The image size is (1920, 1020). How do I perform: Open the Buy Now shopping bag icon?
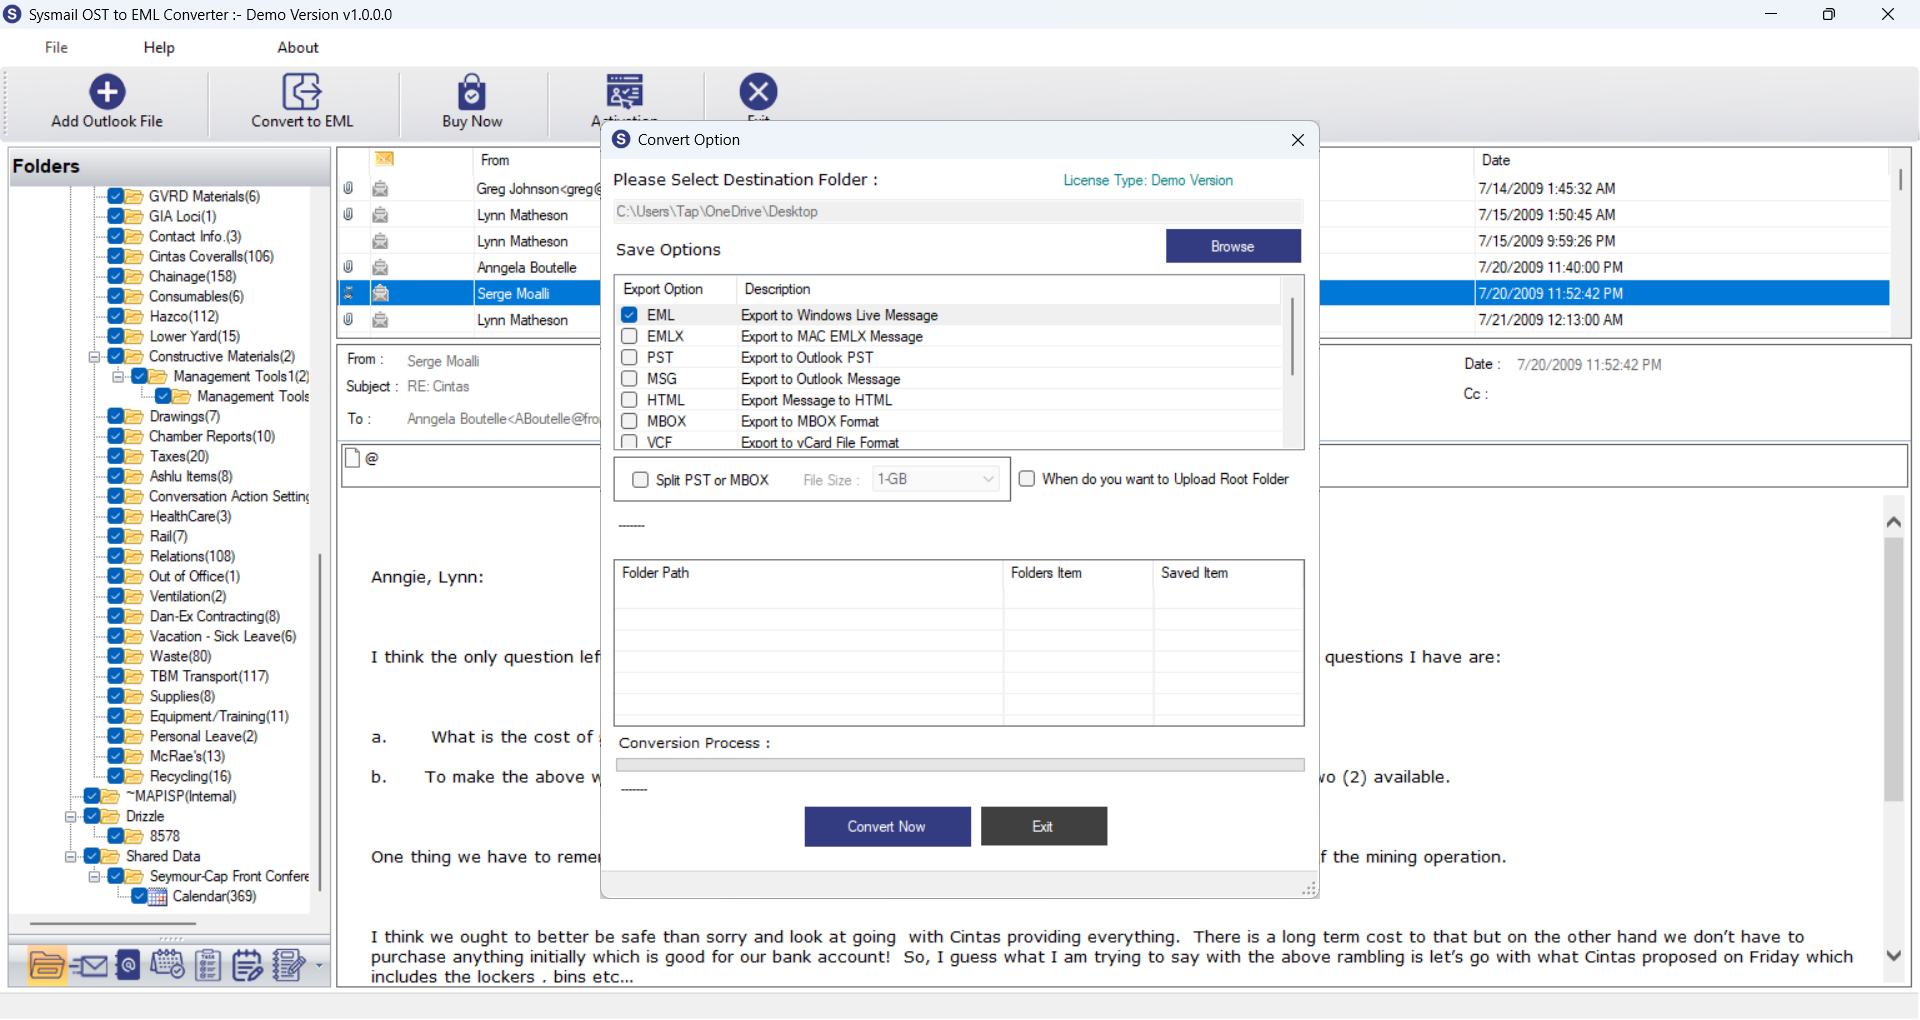pyautogui.click(x=472, y=92)
